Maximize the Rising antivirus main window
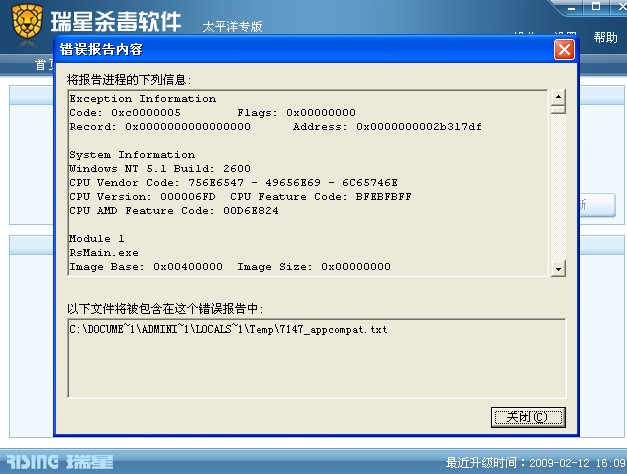This screenshot has height=474, width=627. pos(595,6)
